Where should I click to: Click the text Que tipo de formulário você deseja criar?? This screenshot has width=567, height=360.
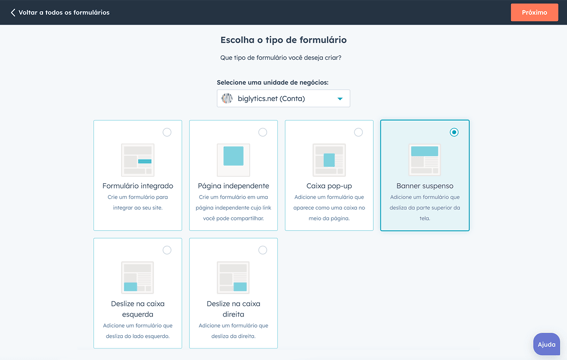tap(281, 57)
